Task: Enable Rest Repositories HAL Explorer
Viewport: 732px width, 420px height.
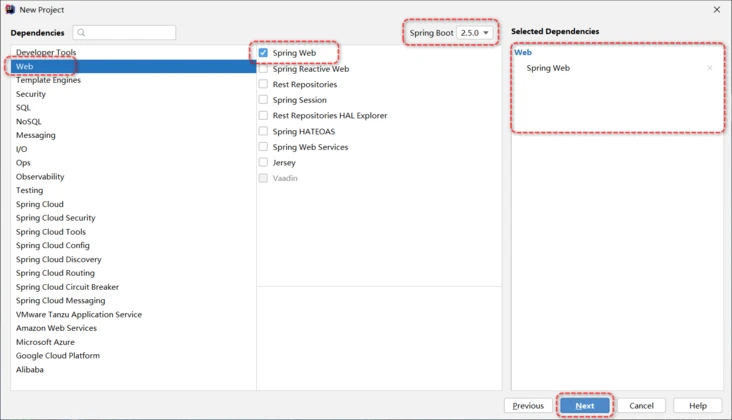Action: click(263, 115)
